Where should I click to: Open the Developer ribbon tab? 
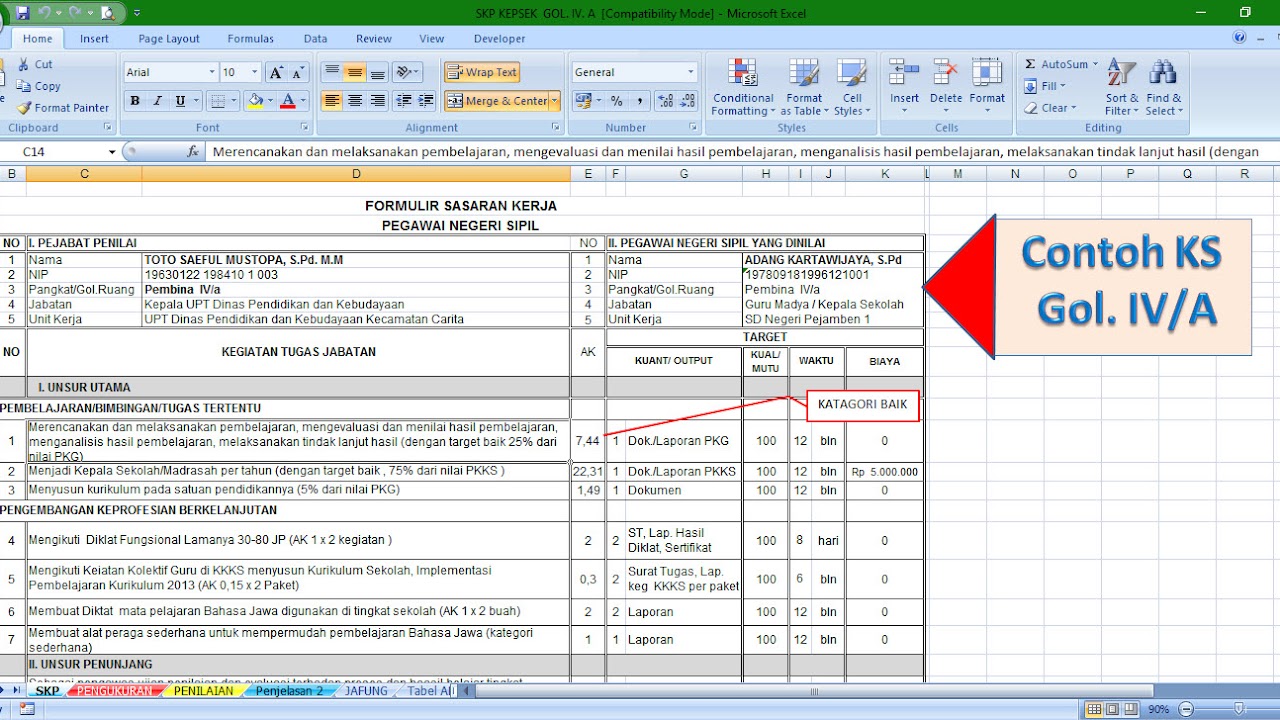[498, 38]
